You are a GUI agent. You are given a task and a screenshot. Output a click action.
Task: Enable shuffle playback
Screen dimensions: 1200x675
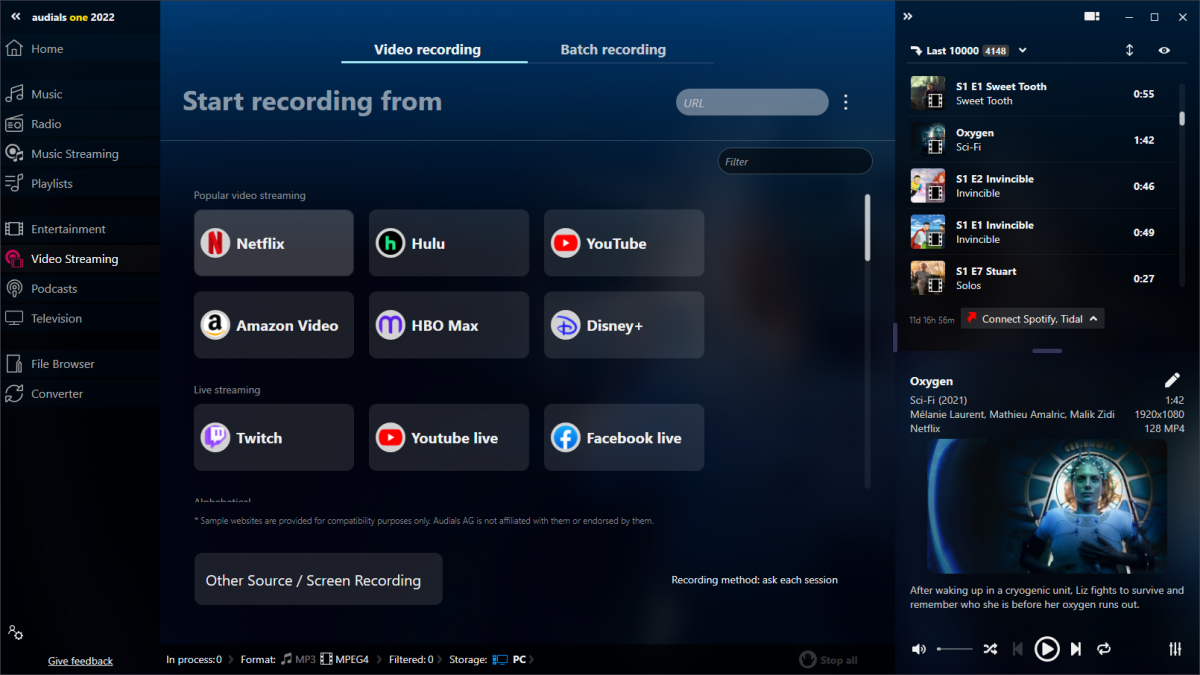pos(990,649)
